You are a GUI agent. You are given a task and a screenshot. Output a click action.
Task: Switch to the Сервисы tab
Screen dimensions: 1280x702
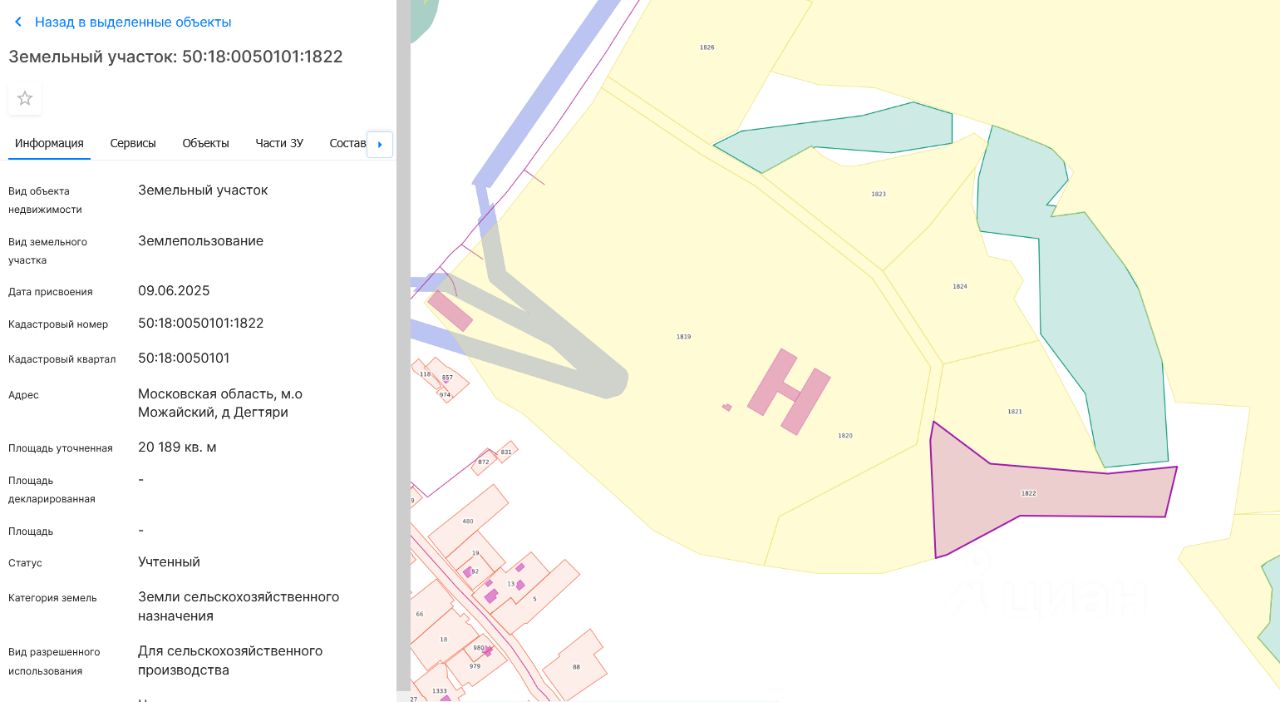[x=133, y=143]
